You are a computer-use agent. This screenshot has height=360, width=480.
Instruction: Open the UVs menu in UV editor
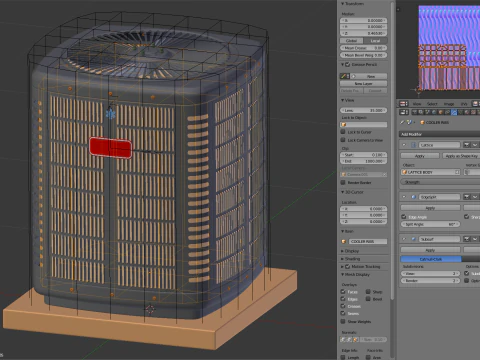(464, 104)
